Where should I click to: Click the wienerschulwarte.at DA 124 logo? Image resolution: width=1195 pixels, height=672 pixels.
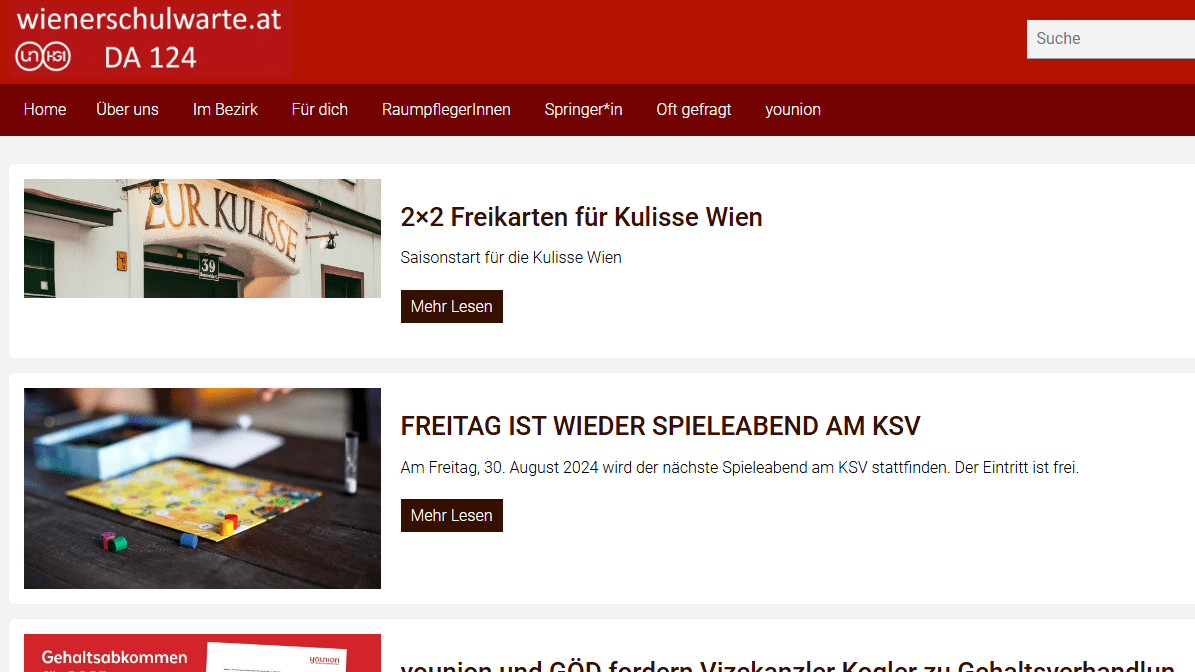[x=149, y=39]
